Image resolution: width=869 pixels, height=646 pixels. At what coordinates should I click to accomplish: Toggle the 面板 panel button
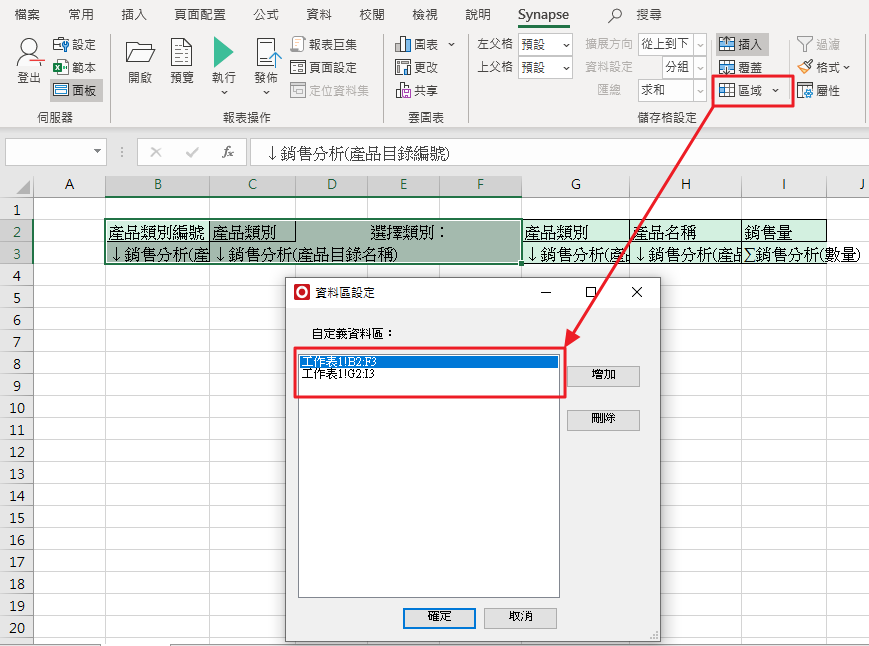click(x=76, y=90)
